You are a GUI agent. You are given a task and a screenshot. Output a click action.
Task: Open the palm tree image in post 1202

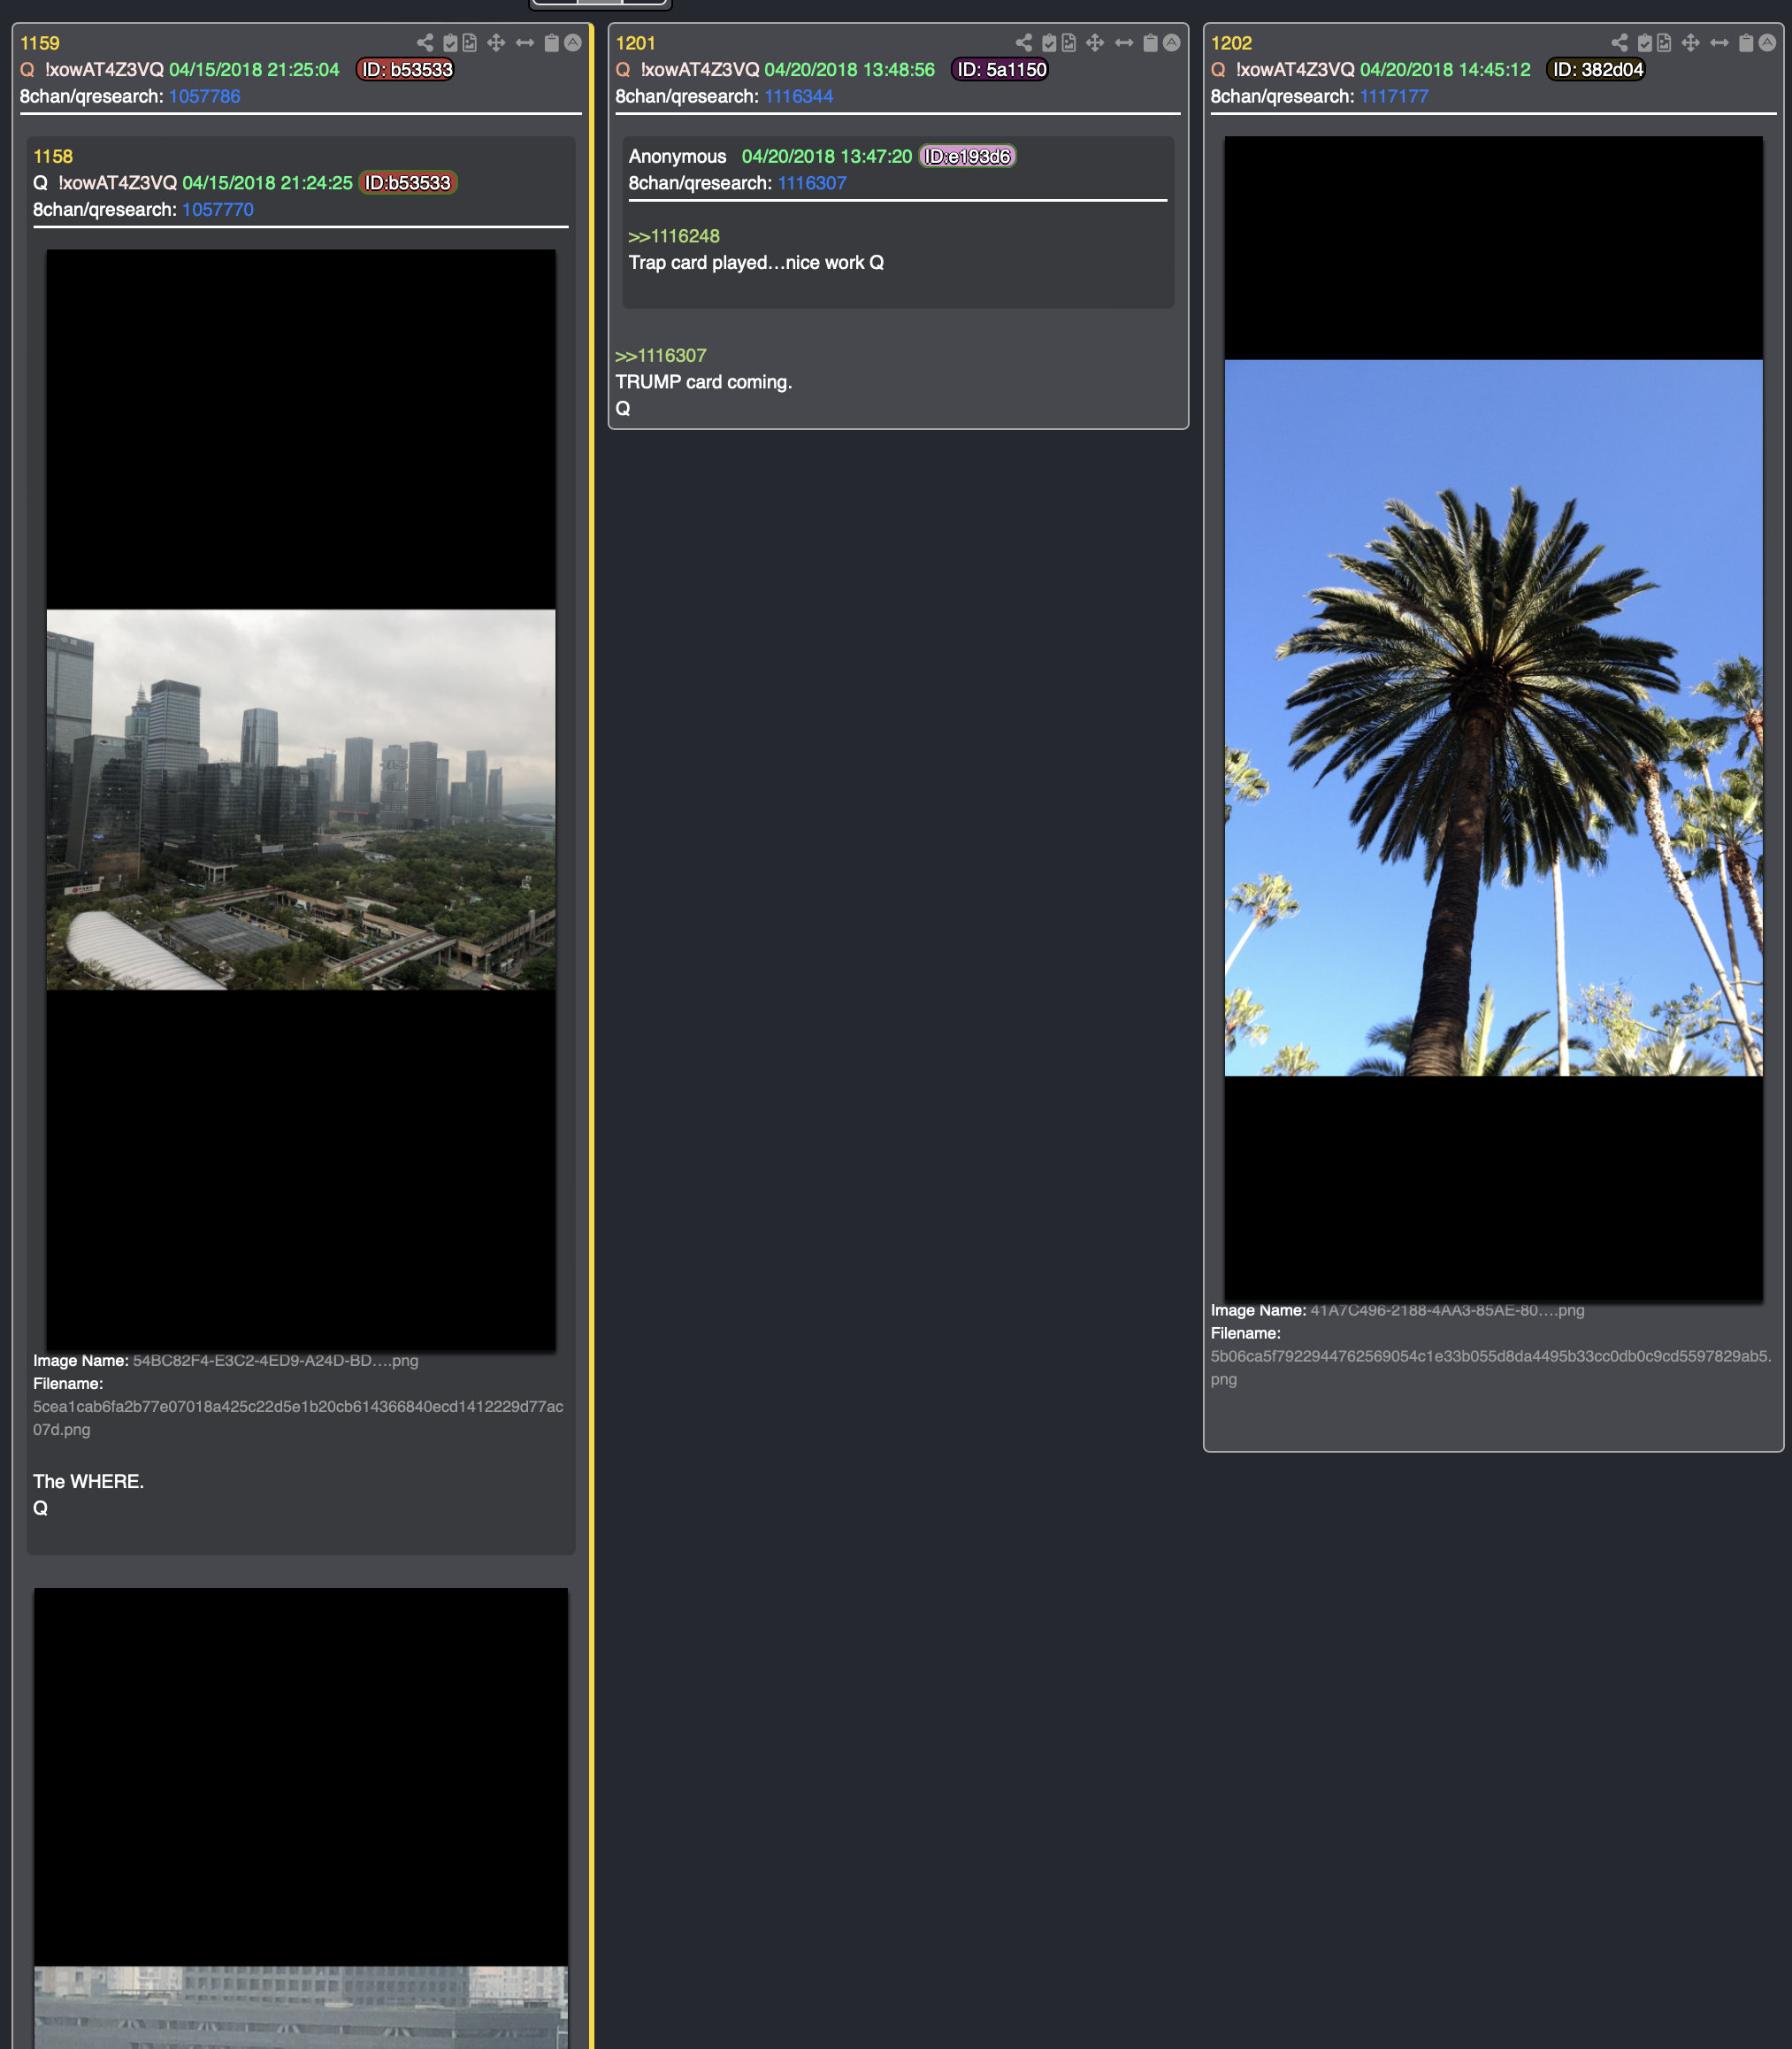click(1494, 718)
